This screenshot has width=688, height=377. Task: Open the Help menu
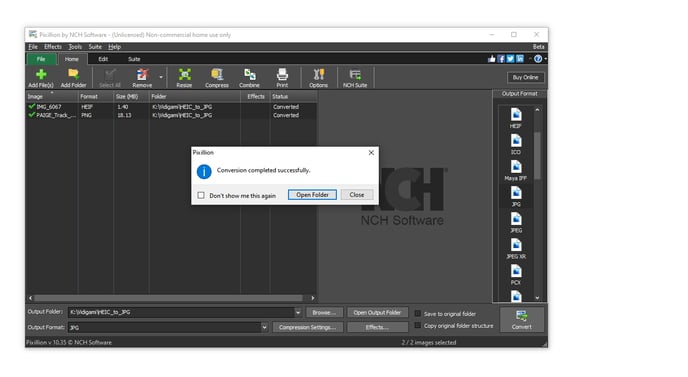pos(115,47)
